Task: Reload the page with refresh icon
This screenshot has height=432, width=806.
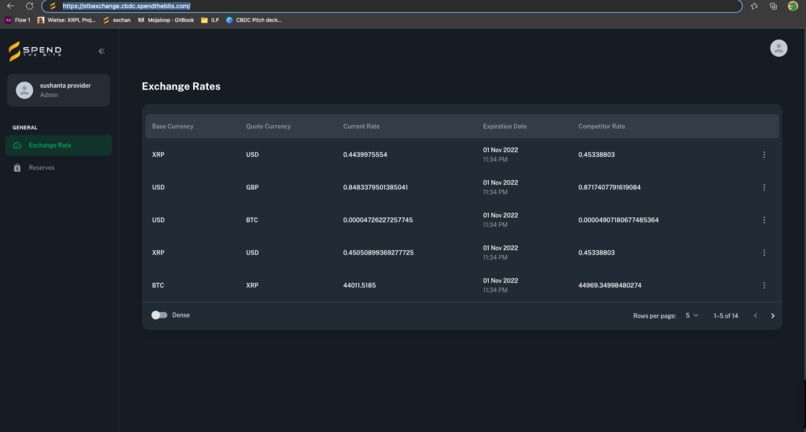Action: [x=29, y=6]
